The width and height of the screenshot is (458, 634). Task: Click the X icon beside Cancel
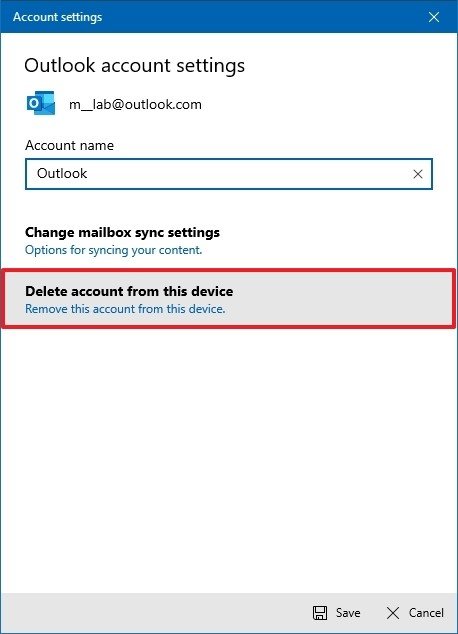click(x=393, y=613)
